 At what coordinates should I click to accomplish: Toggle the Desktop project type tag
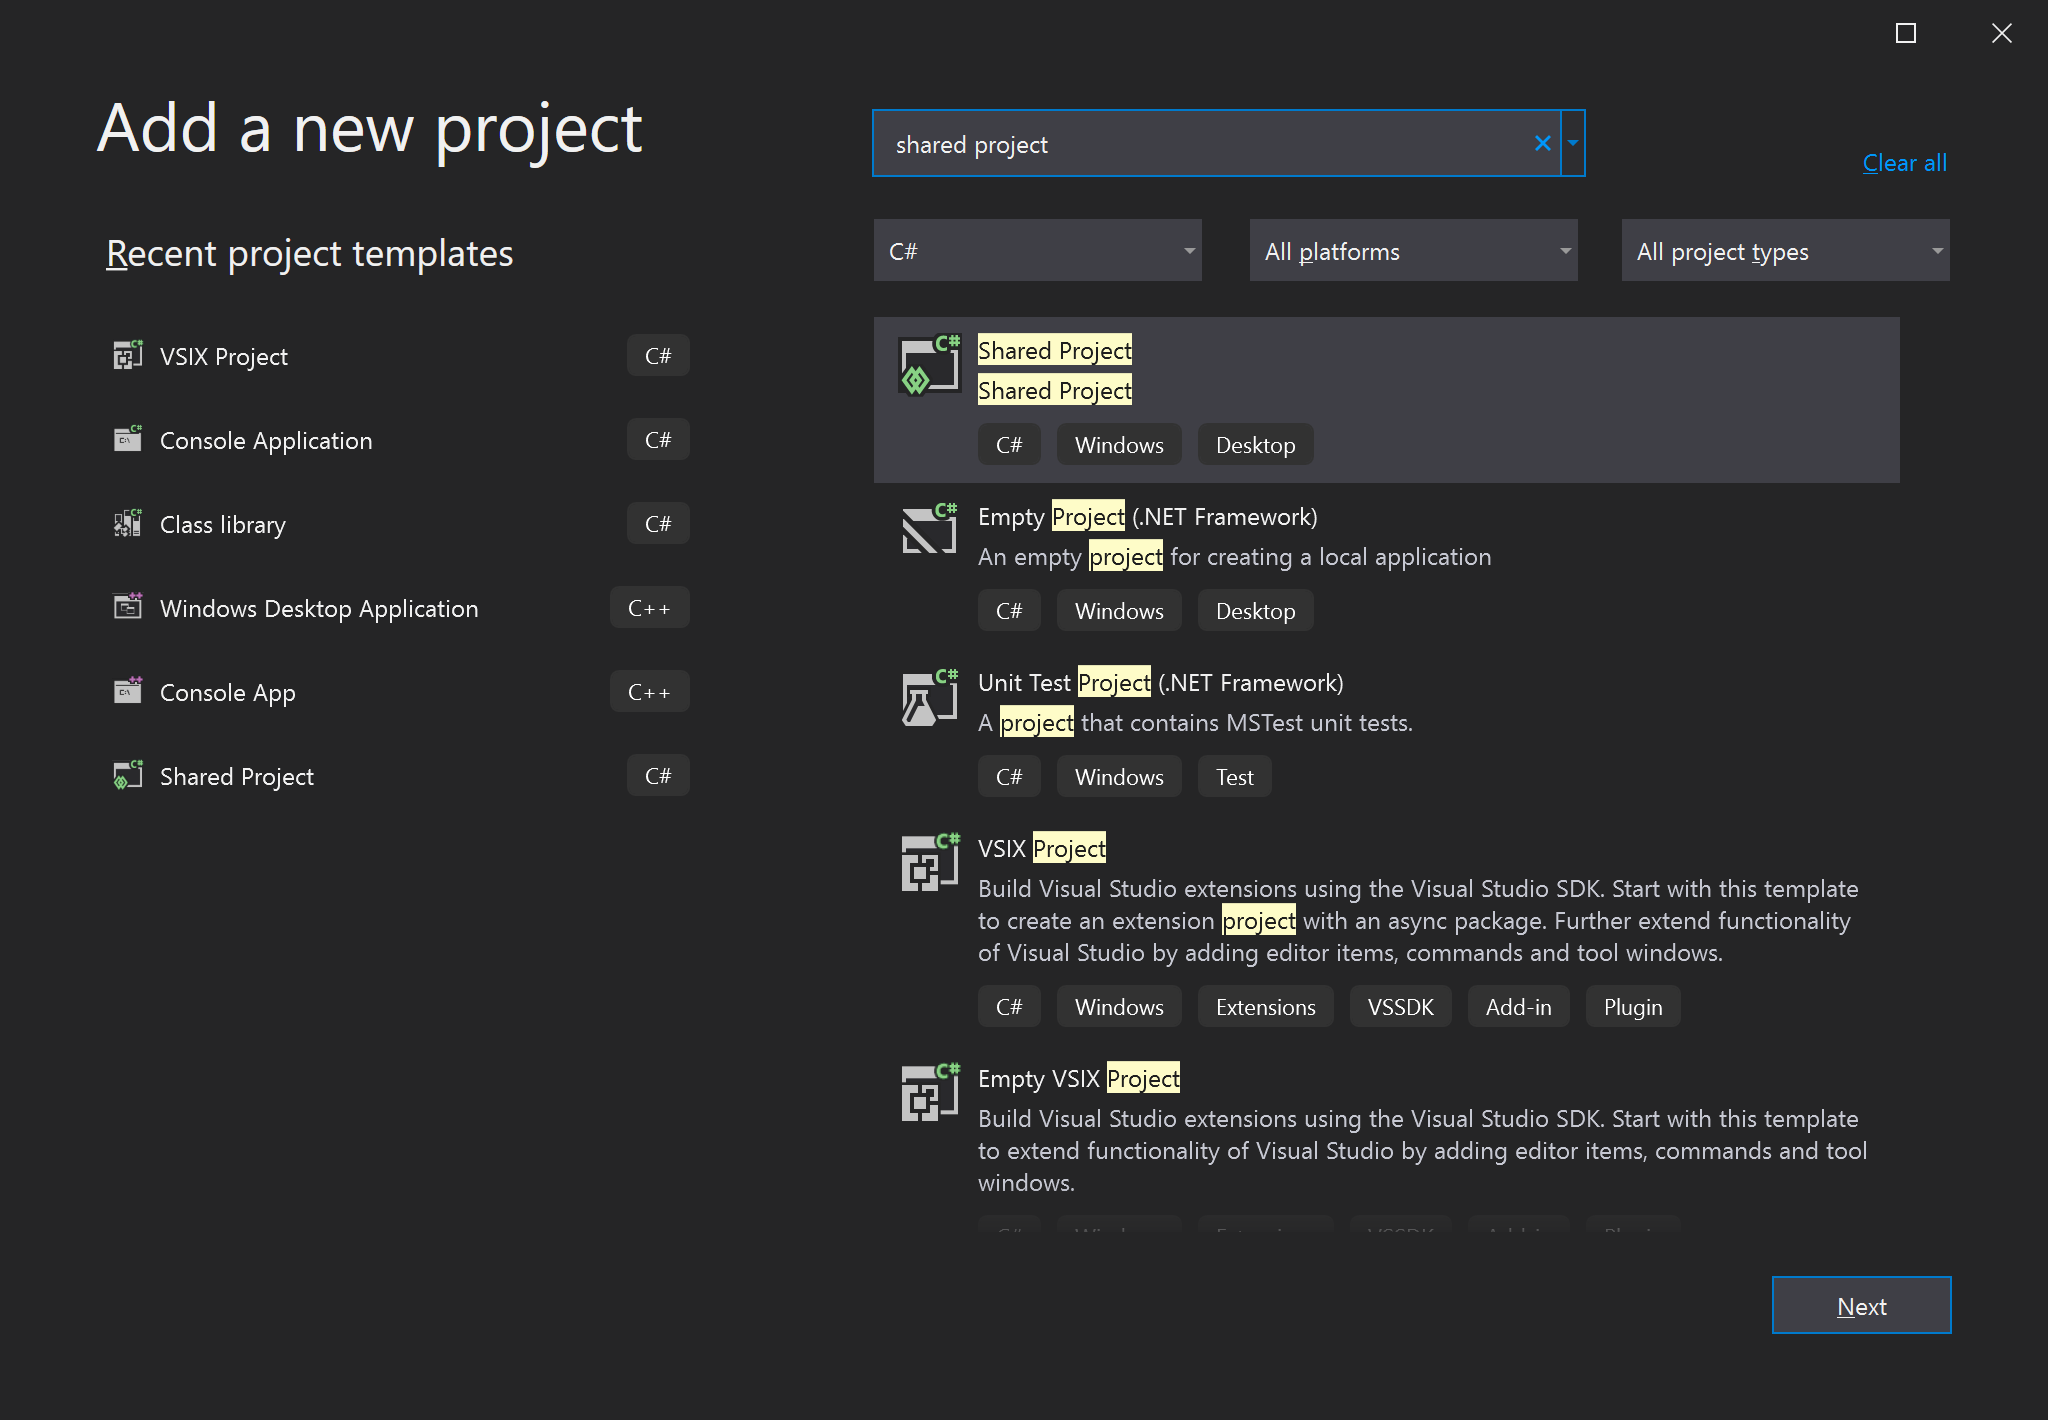coord(1256,444)
